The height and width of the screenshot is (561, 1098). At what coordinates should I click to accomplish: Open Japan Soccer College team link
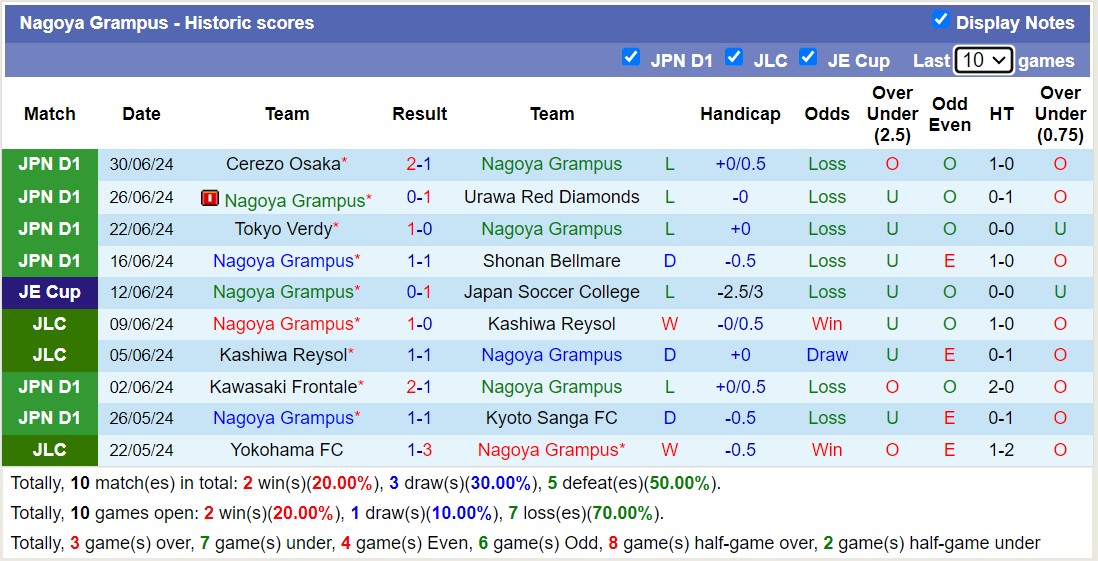[552, 292]
